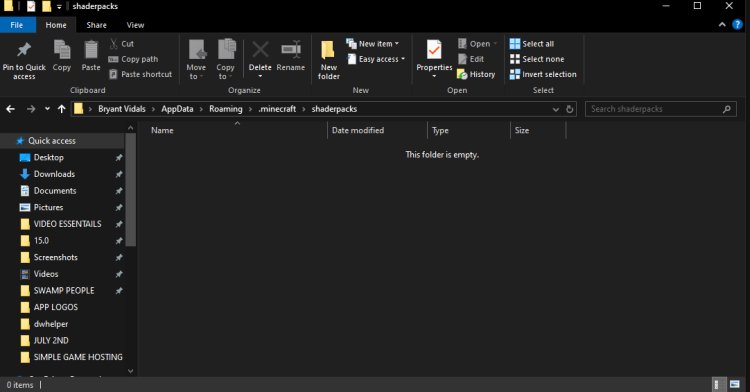Click Invert selection

pos(543,74)
